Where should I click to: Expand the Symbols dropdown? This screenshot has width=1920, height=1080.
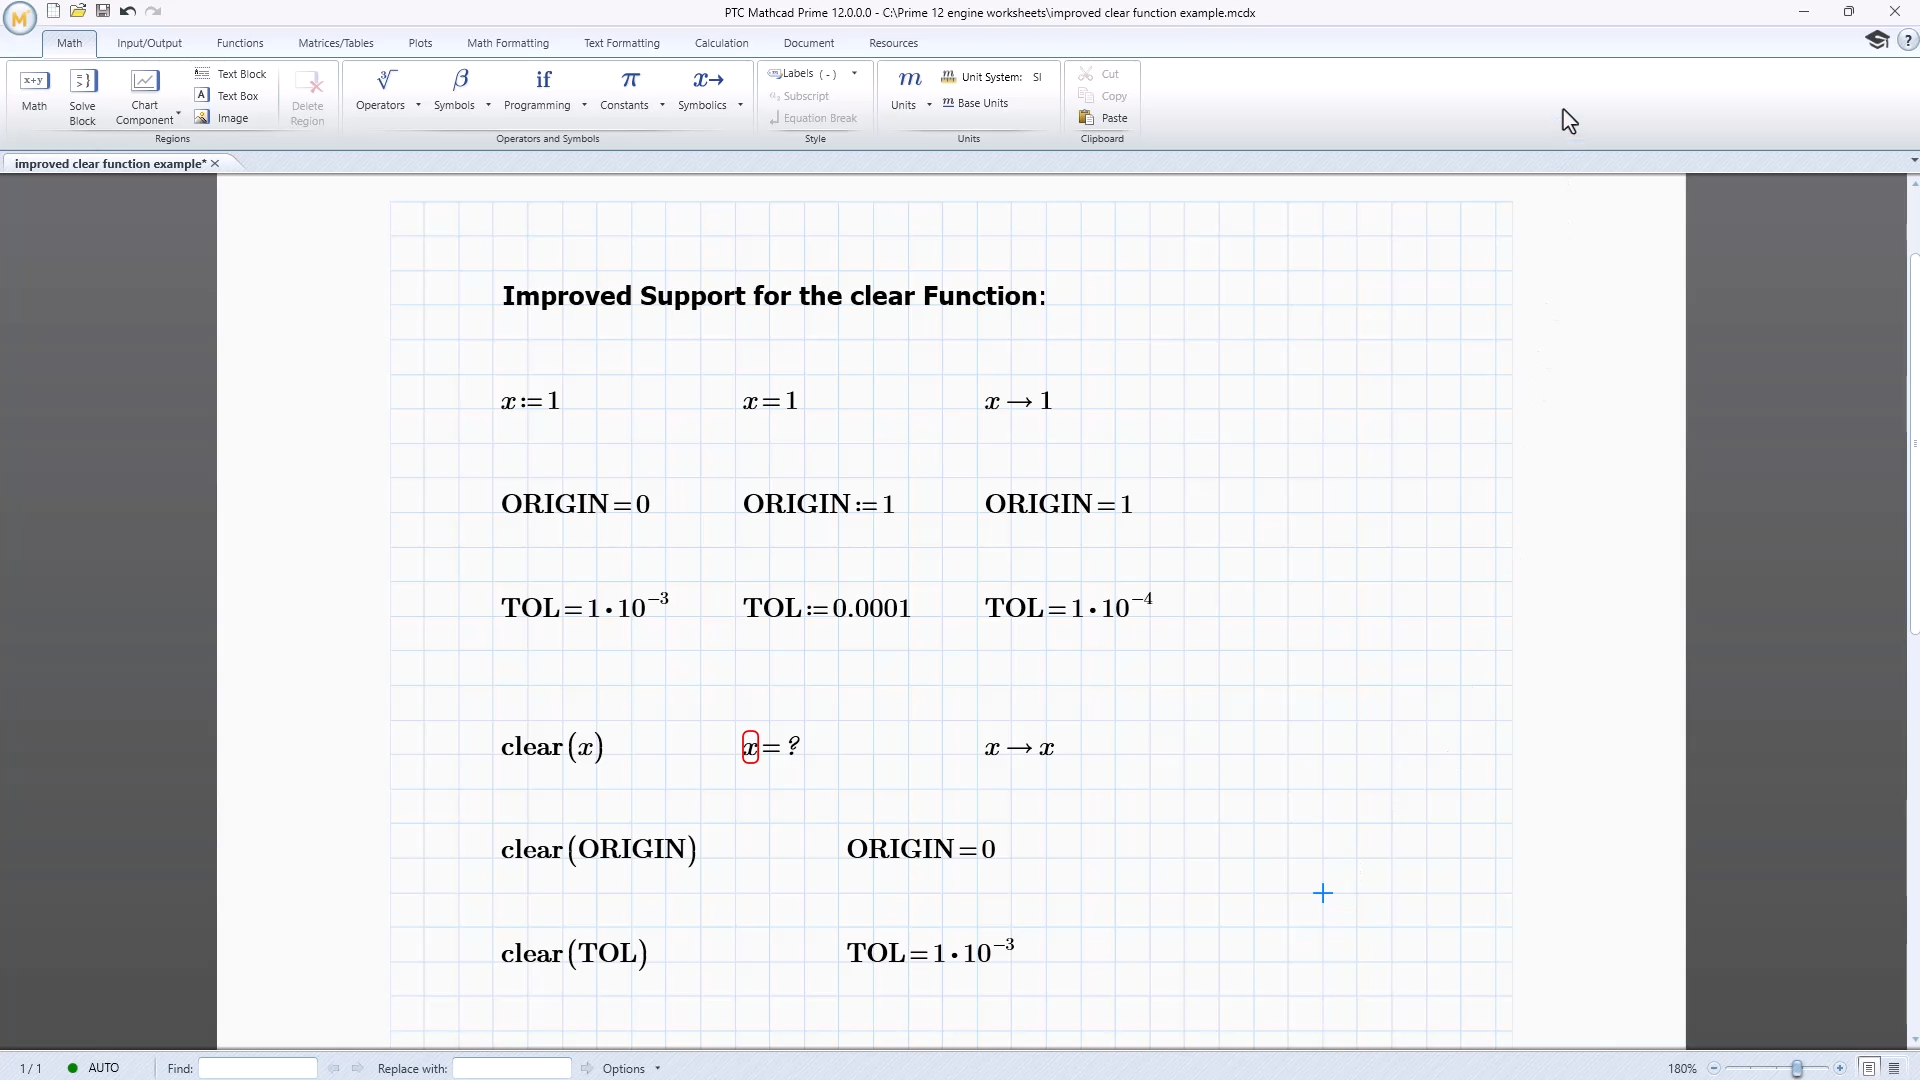pyautogui.click(x=488, y=105)
